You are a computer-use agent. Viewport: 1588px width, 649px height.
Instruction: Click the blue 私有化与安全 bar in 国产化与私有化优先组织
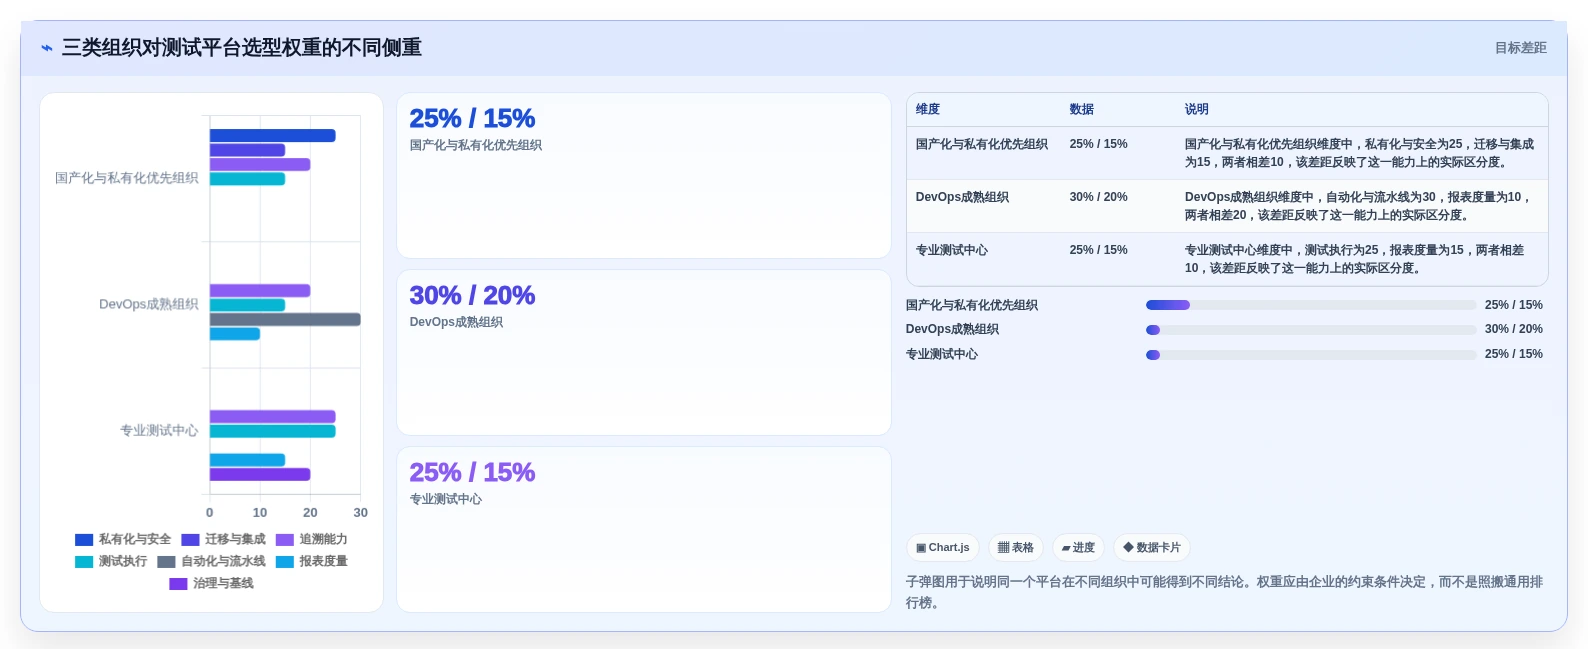[272, 136]
